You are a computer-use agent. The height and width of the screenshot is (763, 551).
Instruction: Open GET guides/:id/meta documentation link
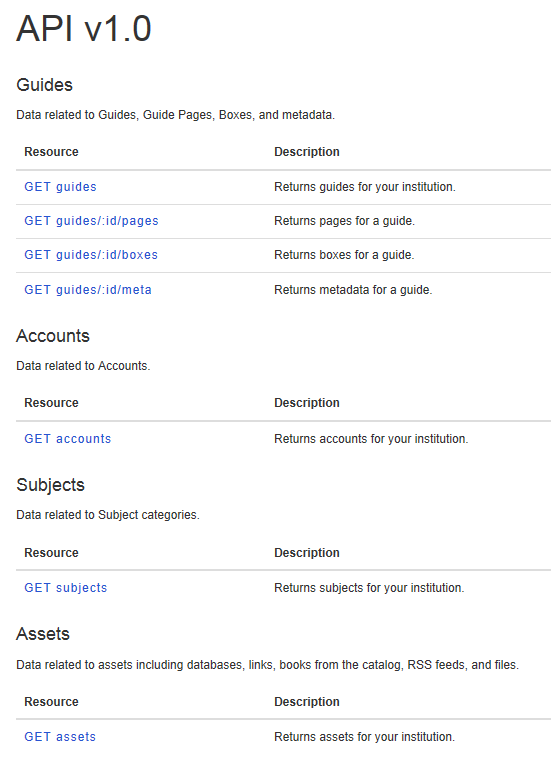tap(88, 290)
